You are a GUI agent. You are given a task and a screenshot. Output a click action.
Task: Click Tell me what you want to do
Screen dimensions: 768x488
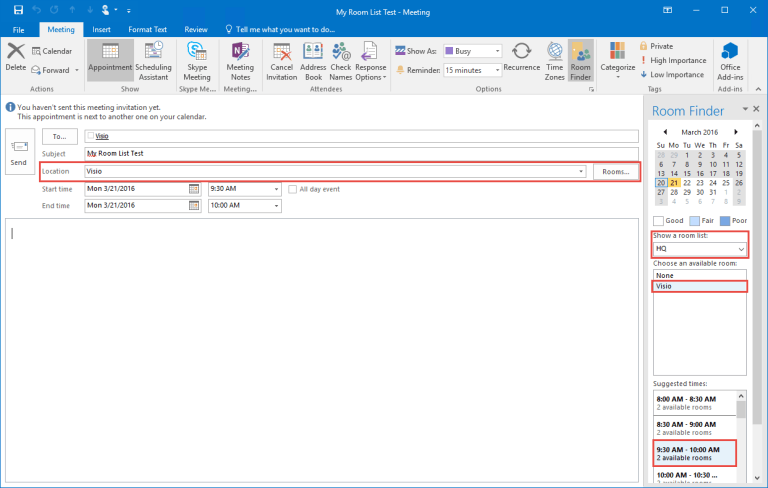pos(280,29)
